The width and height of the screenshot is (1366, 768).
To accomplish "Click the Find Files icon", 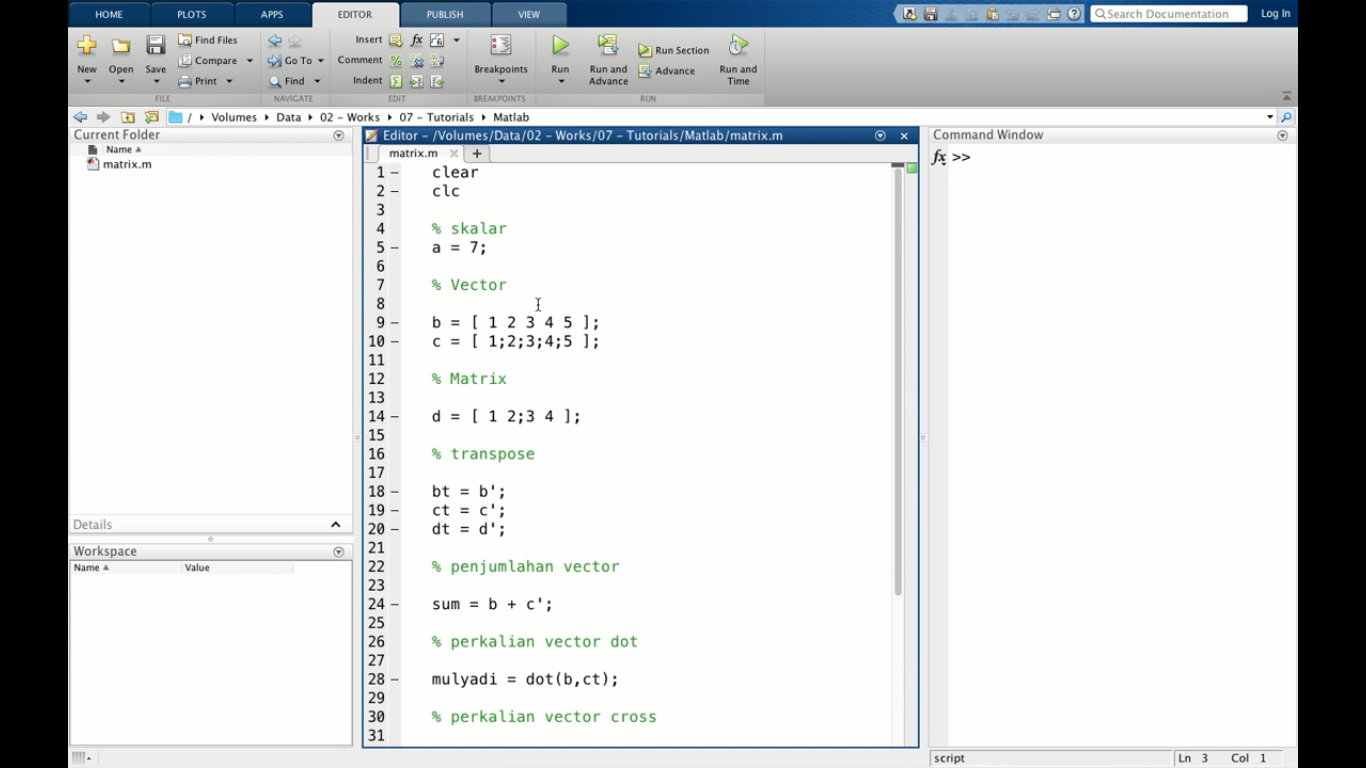I will [185, 40].
